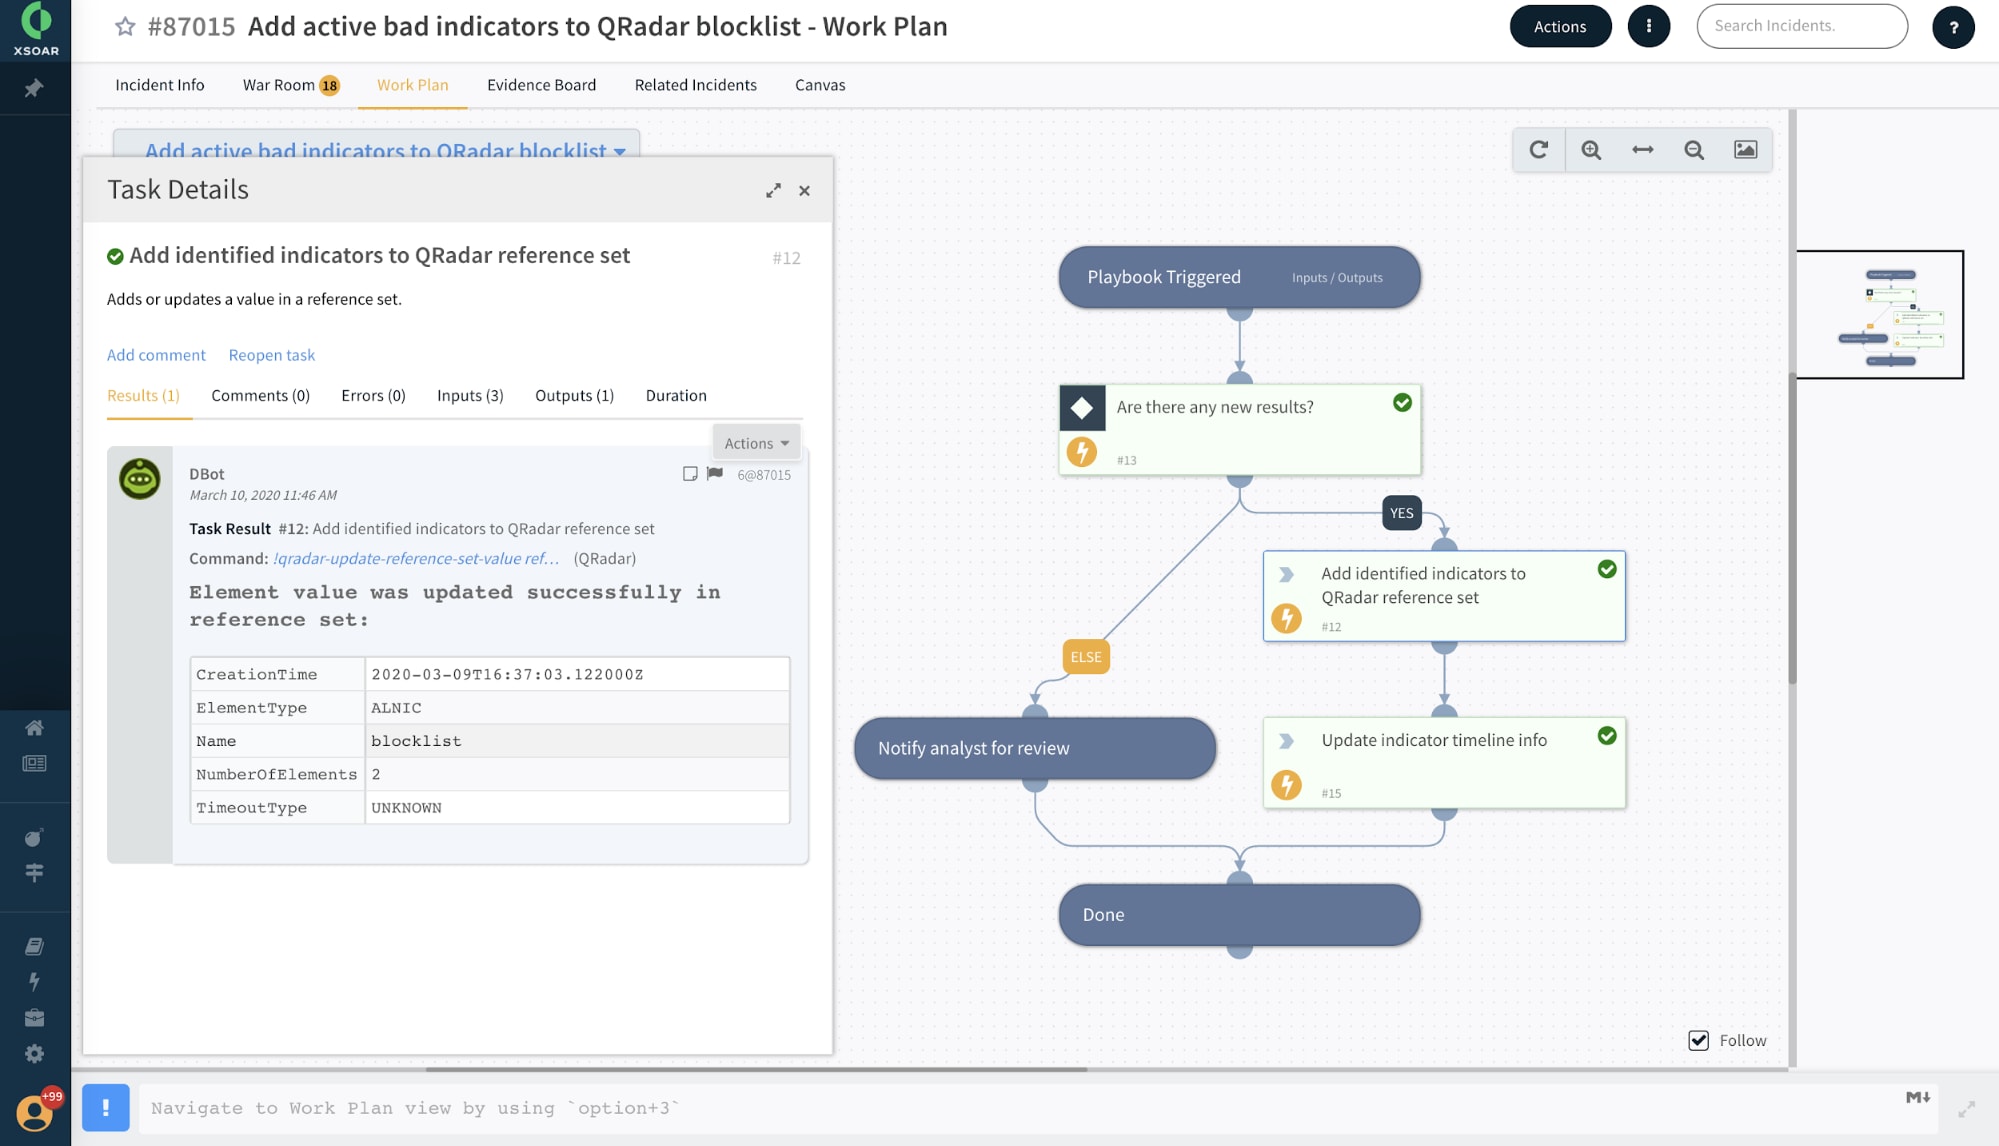Open the vertical three-dots more menu
Viewport: 1999px width, 1146px height.
(1649, 26)
